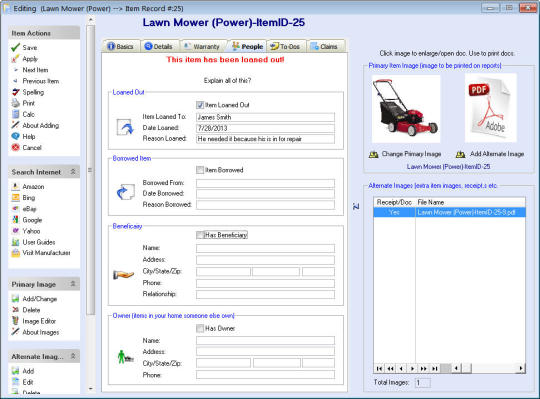Click the green Save checkmark icon

[x=15, y=48]
